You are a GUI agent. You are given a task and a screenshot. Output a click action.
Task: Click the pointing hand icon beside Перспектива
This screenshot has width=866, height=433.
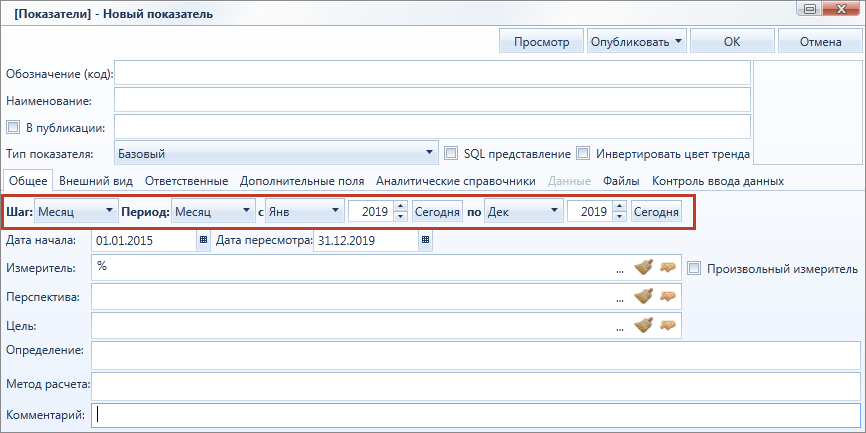click(668, 297)
